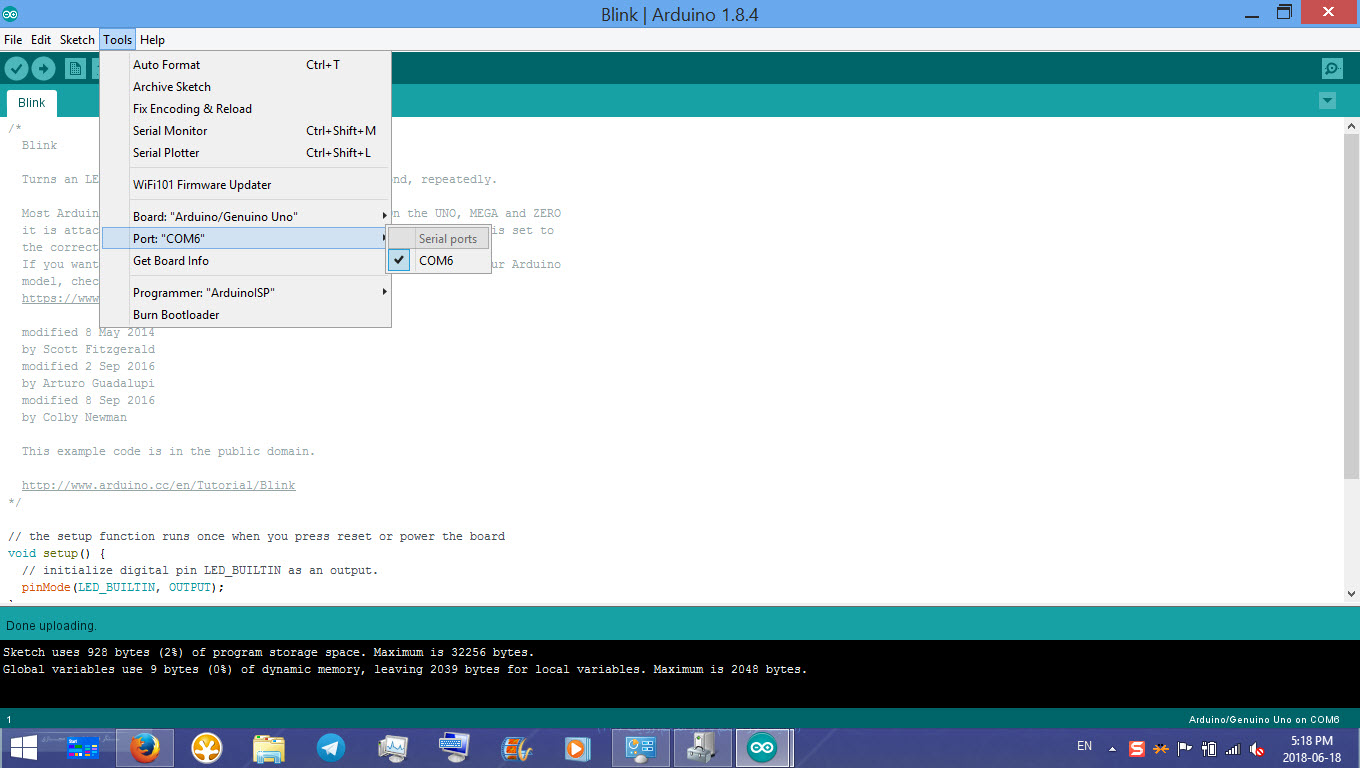Image resolution: width=1360 pixels, height=768 pixels.
Task: Open Firefox from the taskbar
Action: (145, 748)
